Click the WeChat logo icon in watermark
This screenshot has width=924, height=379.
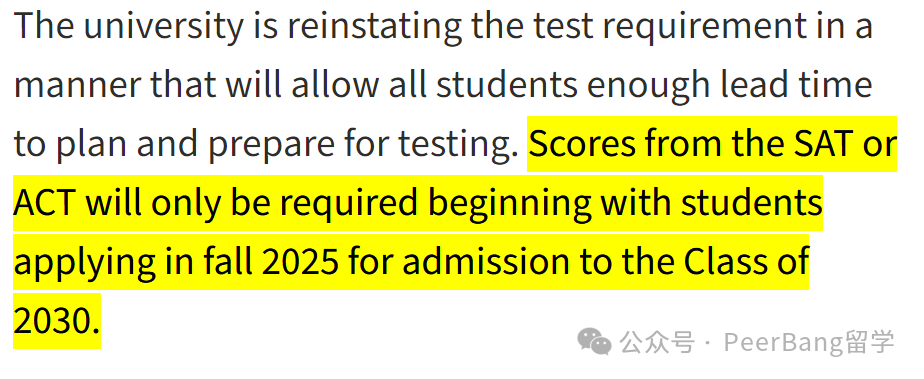tap(594, 342)
